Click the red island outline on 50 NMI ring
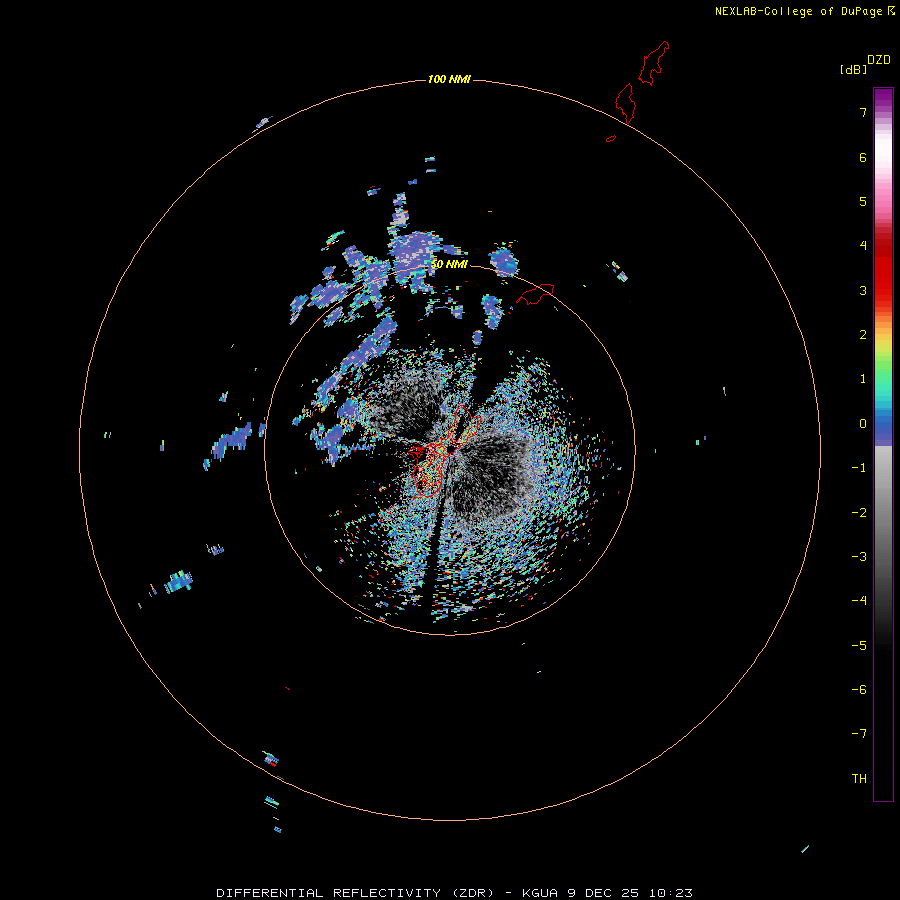The width and height of the screenshot is (900, 900). pos(535,294)
